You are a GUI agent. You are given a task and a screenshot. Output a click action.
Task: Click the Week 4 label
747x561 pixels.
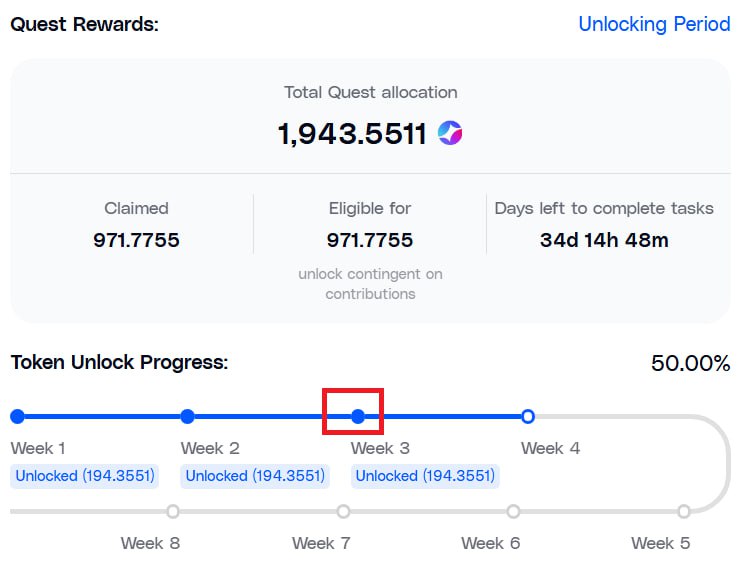(x=550, y=448)
